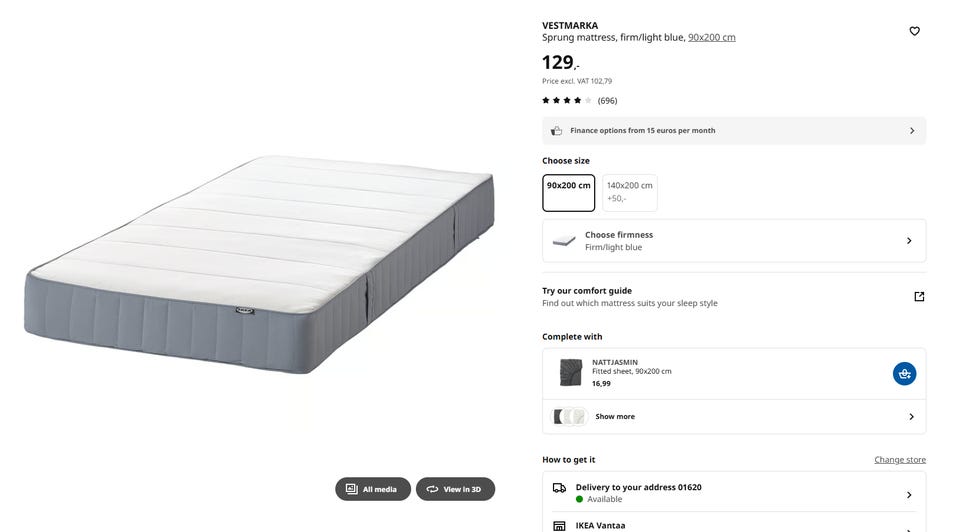Open the All media gallery
Screen dimensions: 960x532
373,489
